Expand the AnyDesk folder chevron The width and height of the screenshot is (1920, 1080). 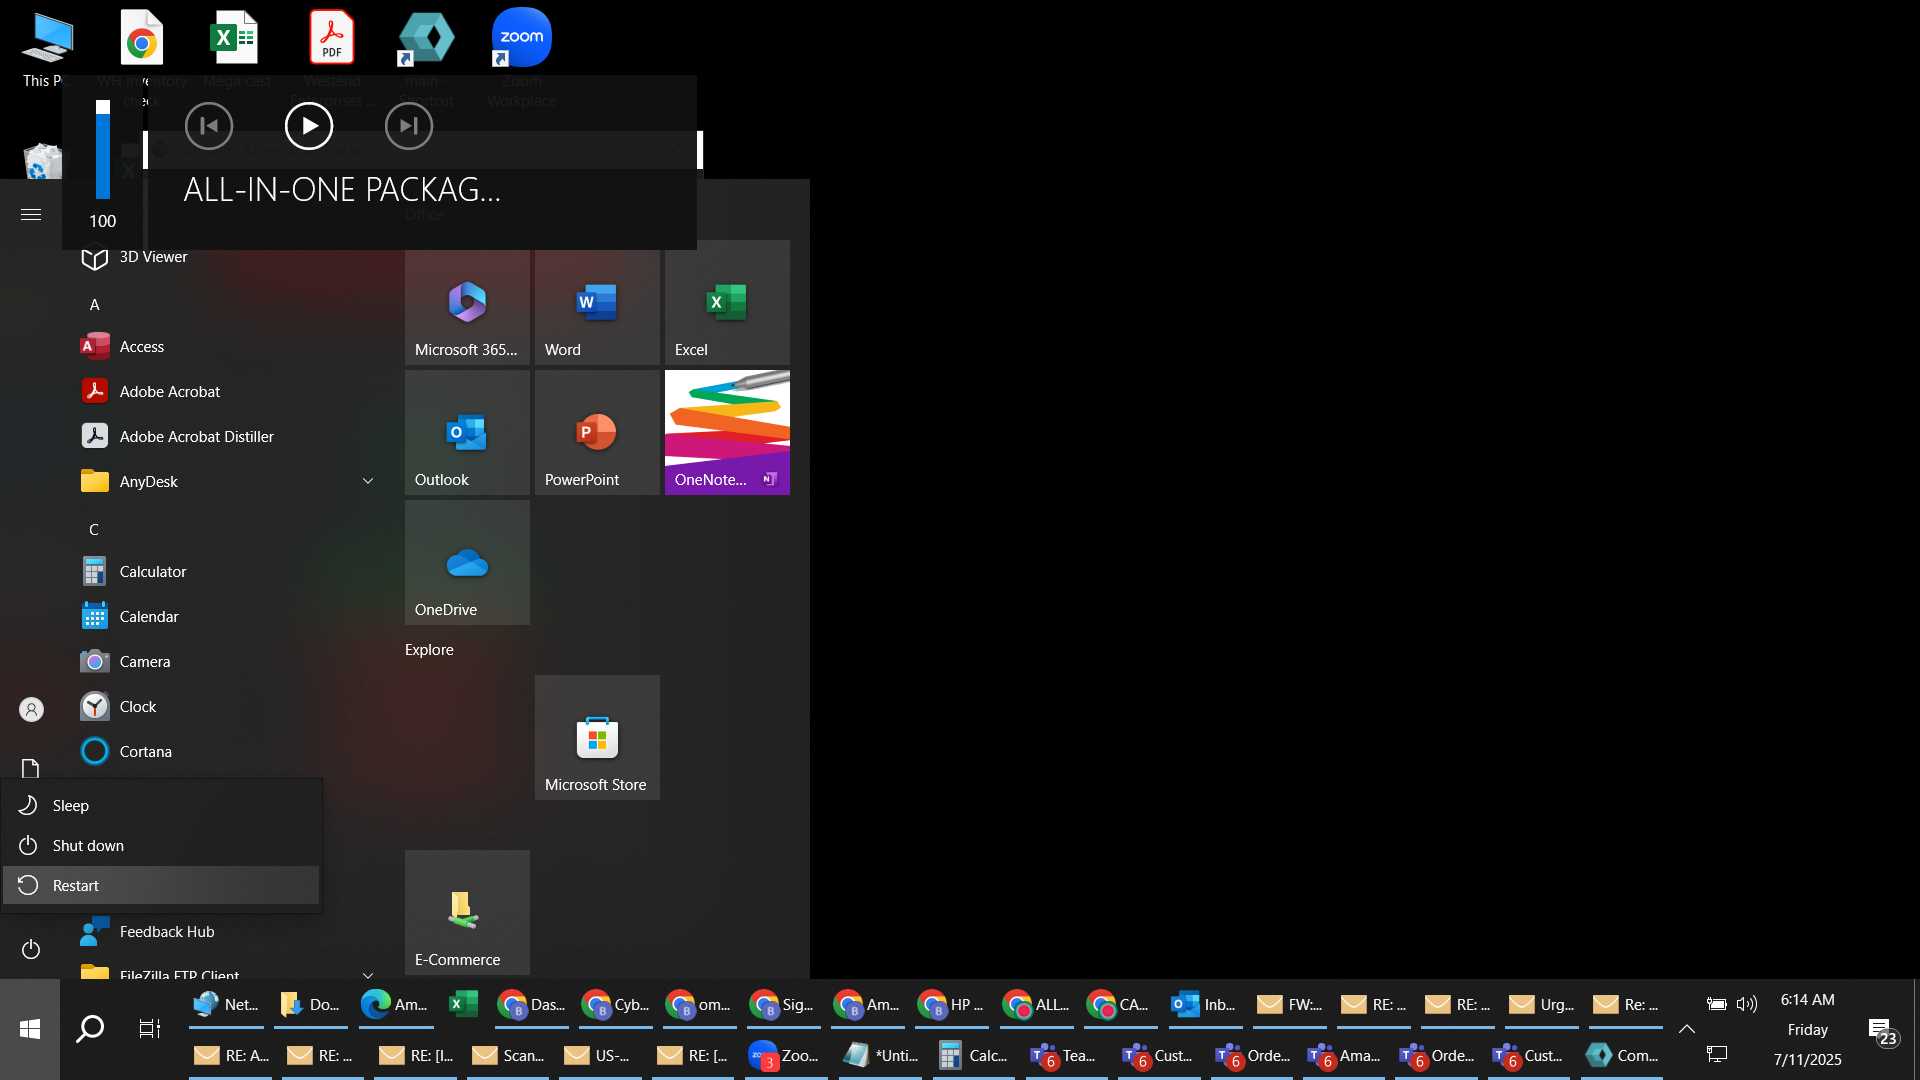[368, 482]
